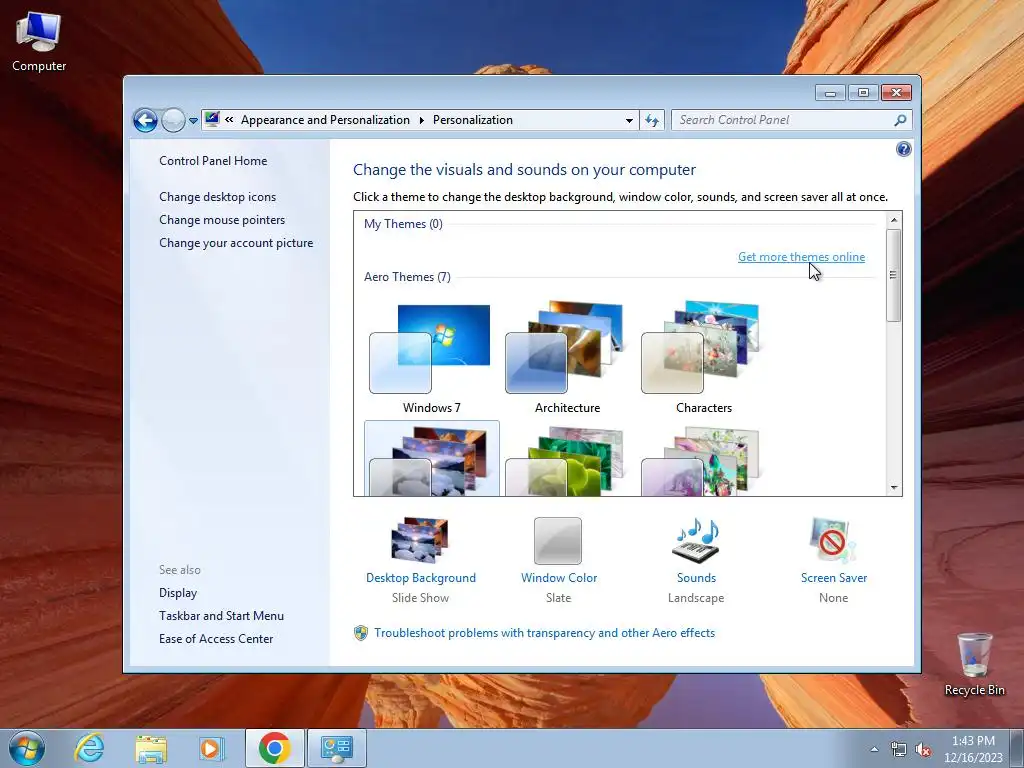
Task: Switch to Google Chrome in taskbar
Action: 274,748
